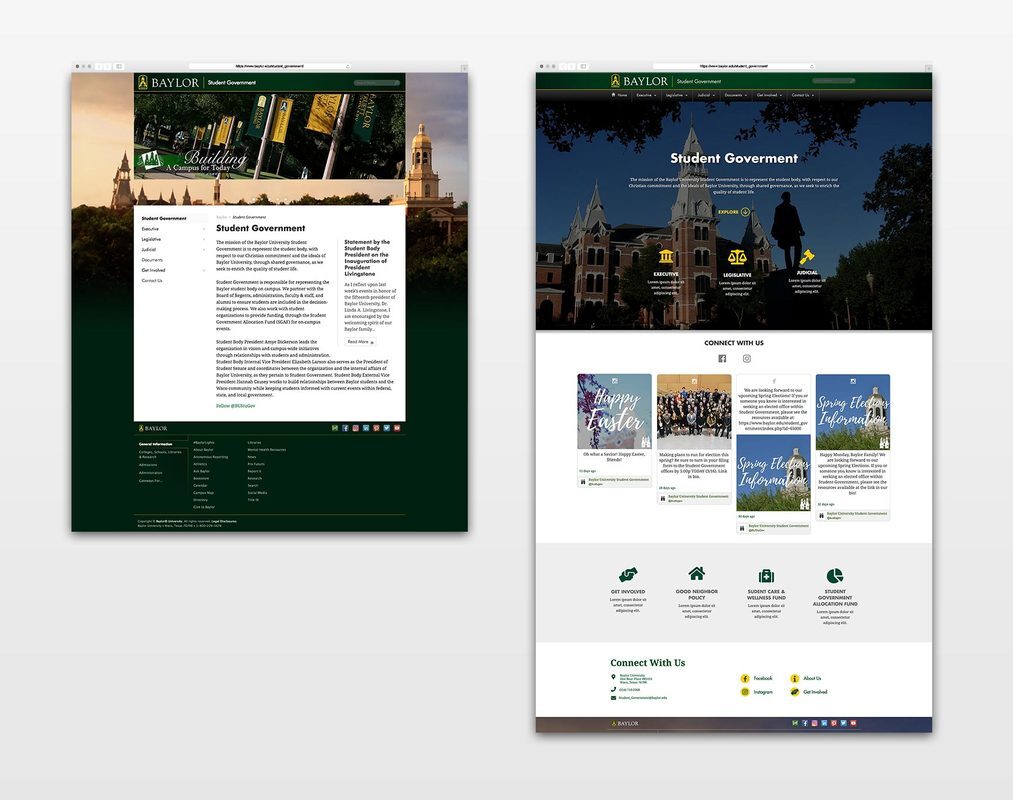Image resolution: width=1013 pixels, height=800 pixels.
Task: Open the About Us link in footer
Action: (811, 678)
